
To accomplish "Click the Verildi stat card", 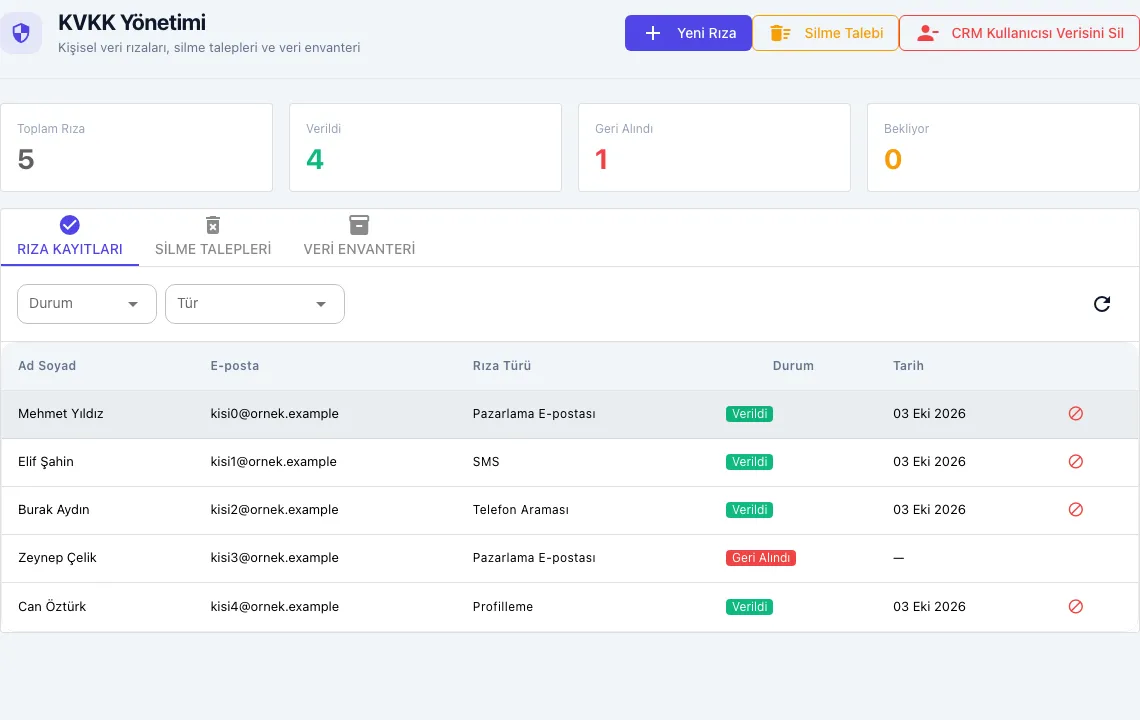I will point(425,148).
